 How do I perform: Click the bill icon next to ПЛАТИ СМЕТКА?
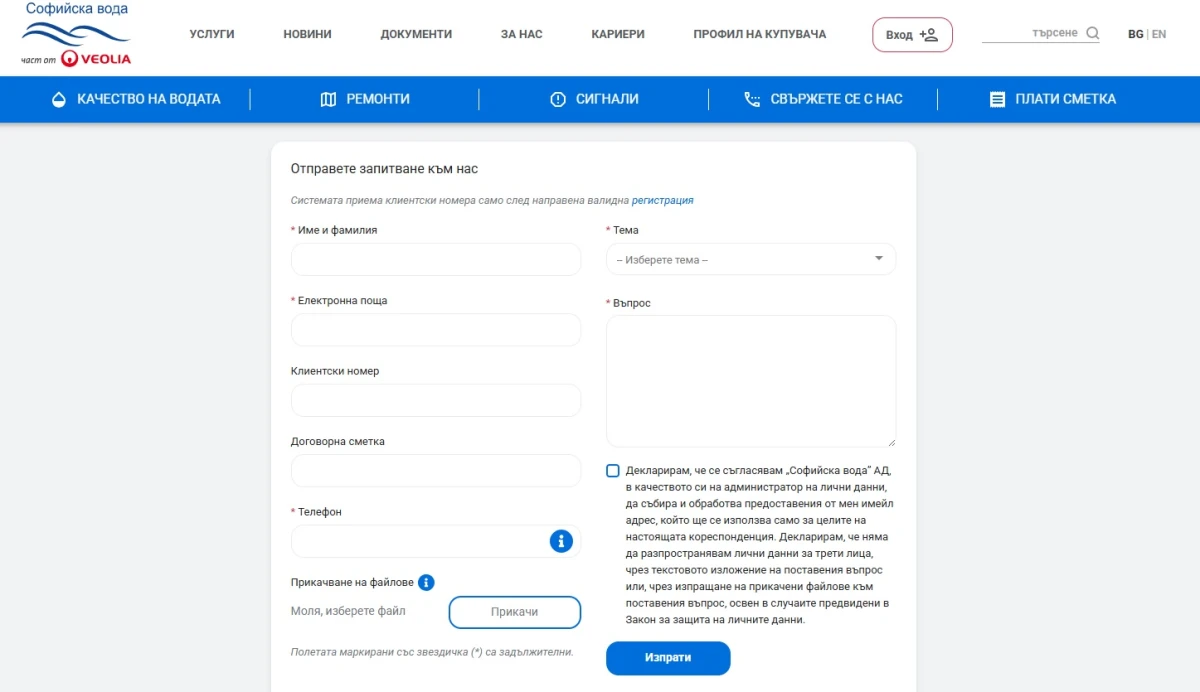(x=997, y=99)
